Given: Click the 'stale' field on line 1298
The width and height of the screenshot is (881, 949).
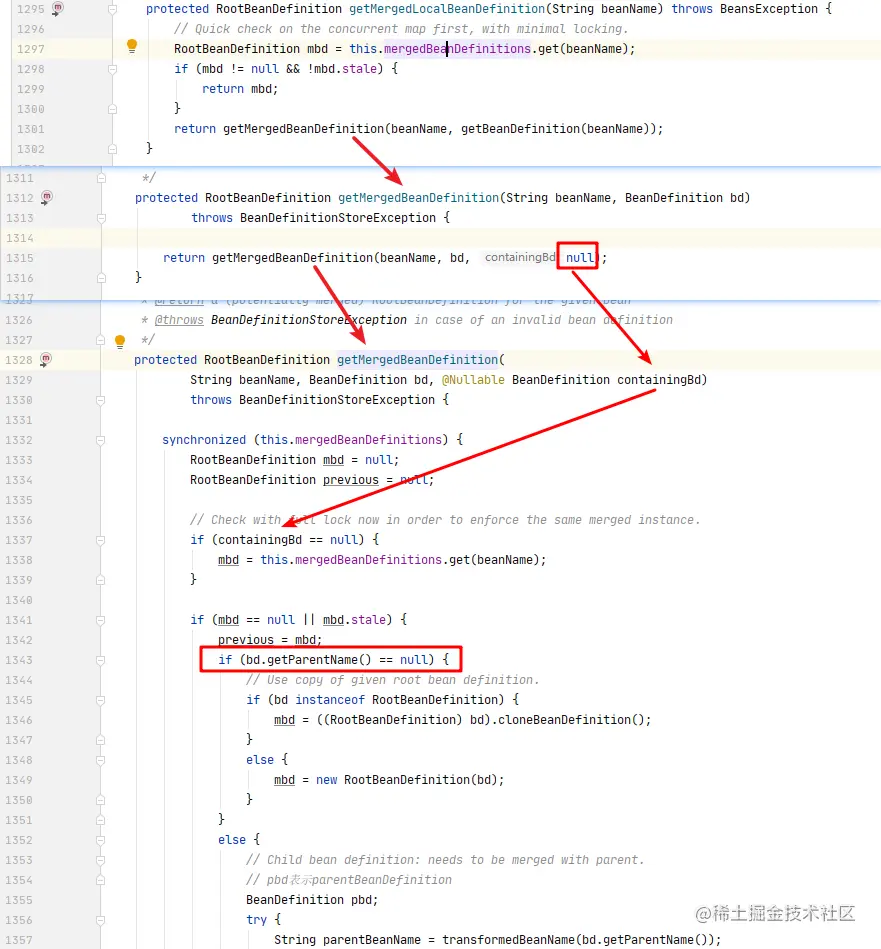Looking at the screenshot, I should 359,69.
